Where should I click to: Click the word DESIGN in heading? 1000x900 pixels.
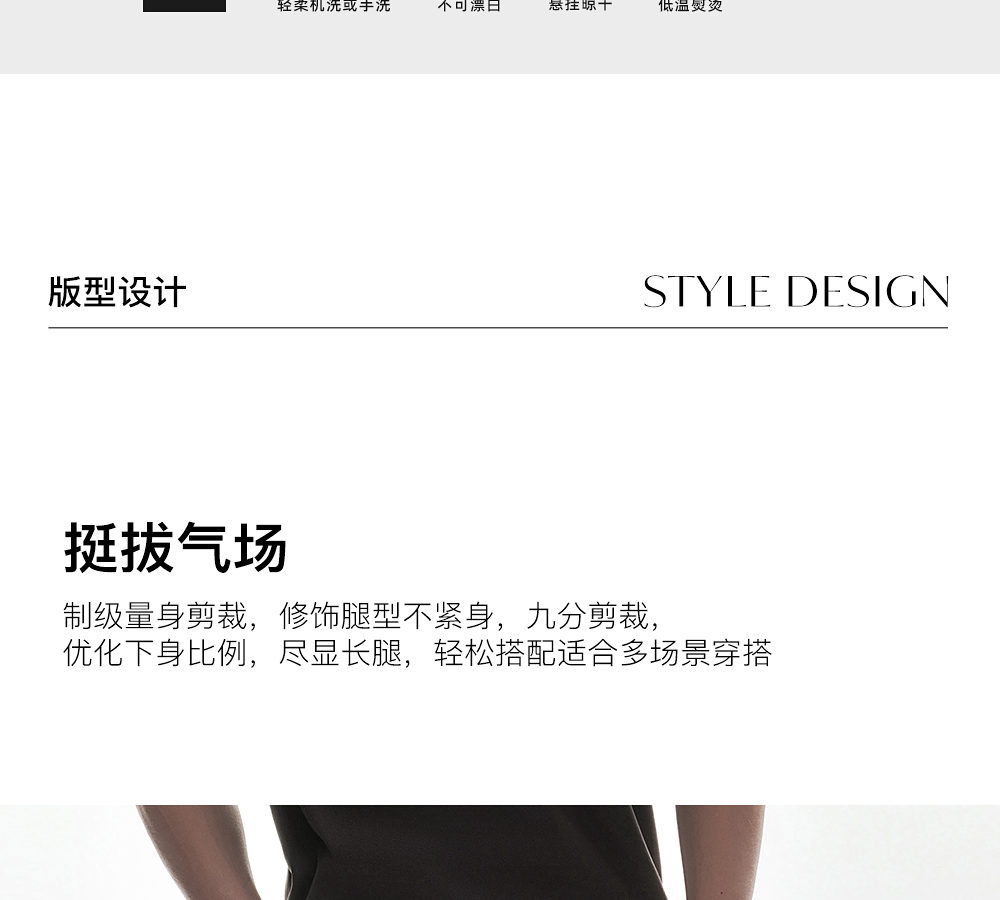868,292
